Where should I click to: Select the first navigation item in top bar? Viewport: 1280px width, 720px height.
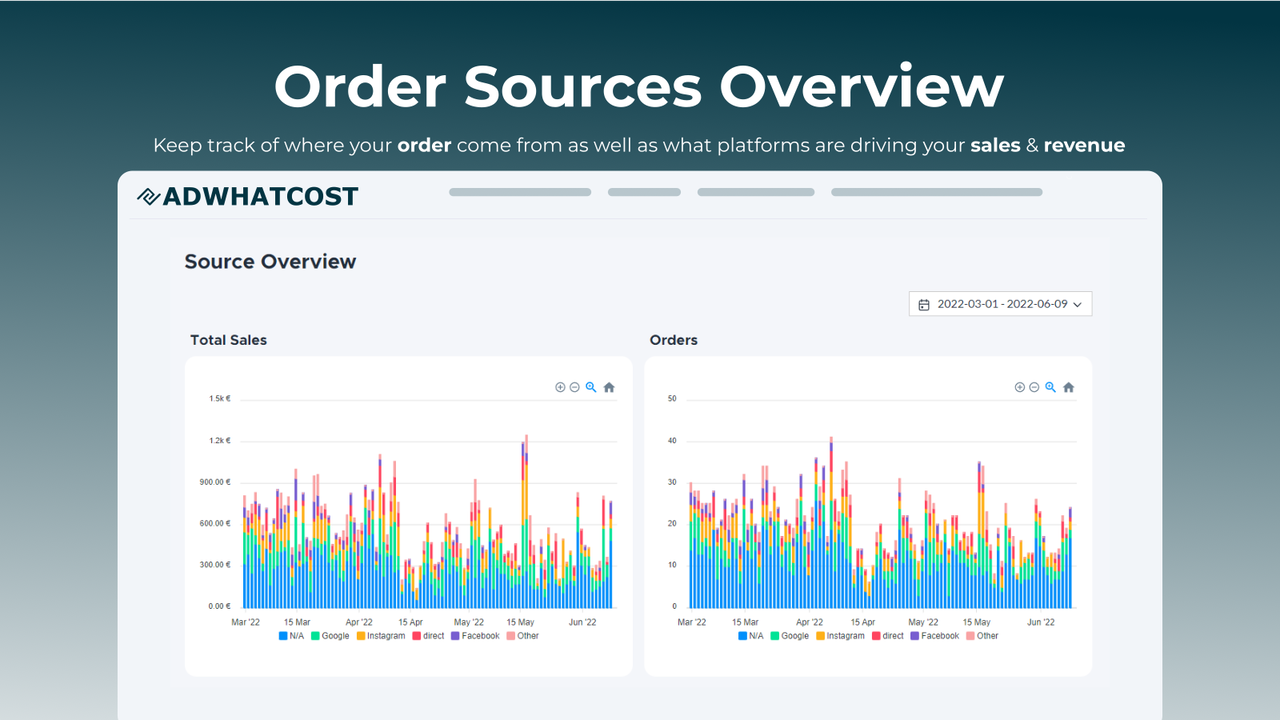519,191
